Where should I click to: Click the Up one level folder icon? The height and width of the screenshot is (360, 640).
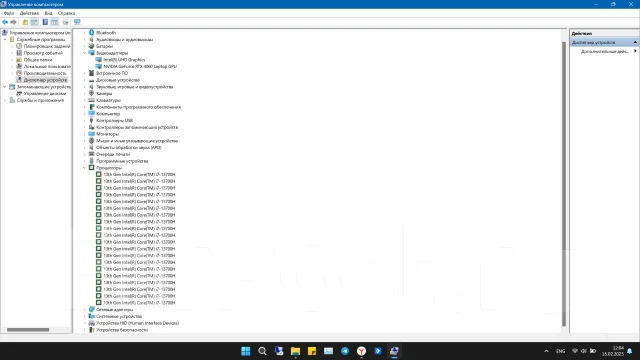(25, 22)
